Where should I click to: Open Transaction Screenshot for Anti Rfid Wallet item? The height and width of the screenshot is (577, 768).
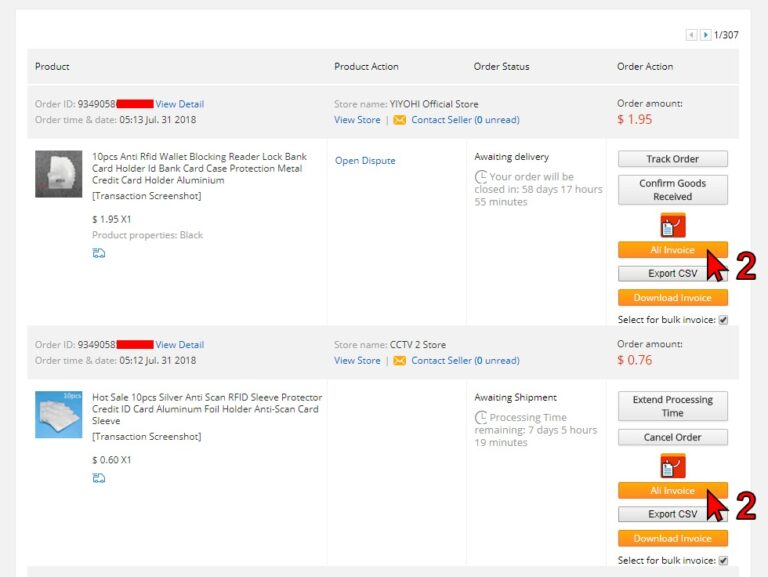[x=146, y=196]
